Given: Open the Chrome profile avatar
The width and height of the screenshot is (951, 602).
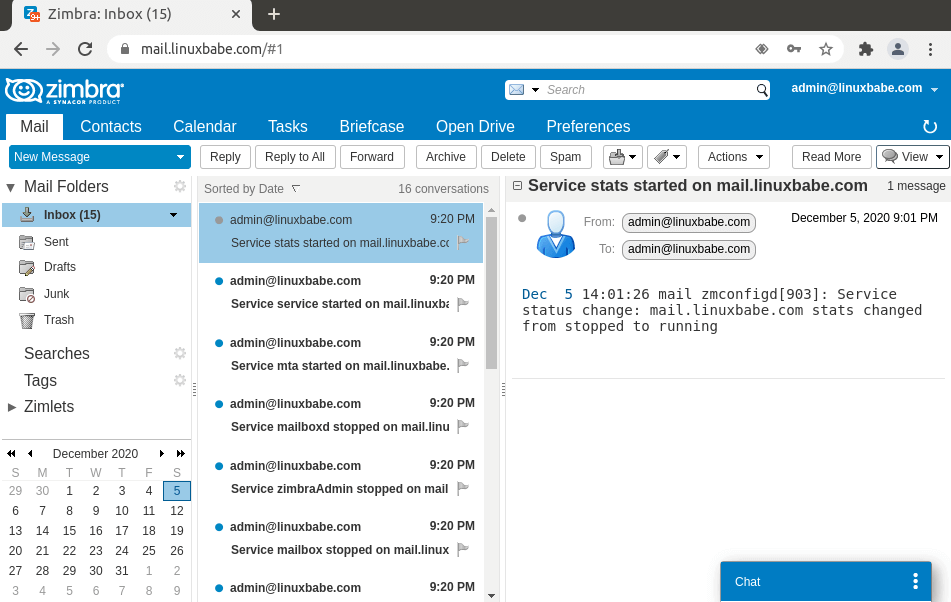Looking at the screenshot, I should (898, 49).
